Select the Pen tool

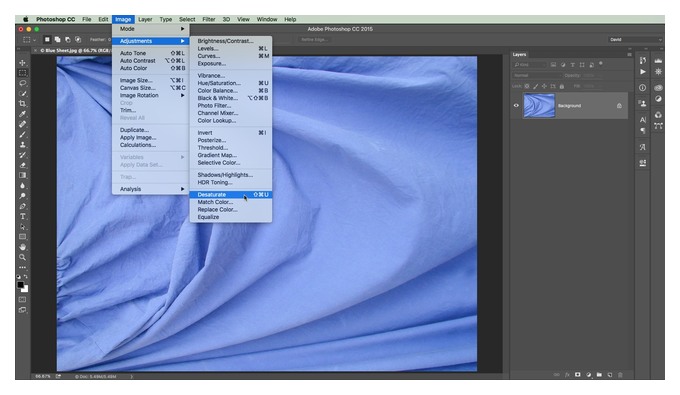23,206
